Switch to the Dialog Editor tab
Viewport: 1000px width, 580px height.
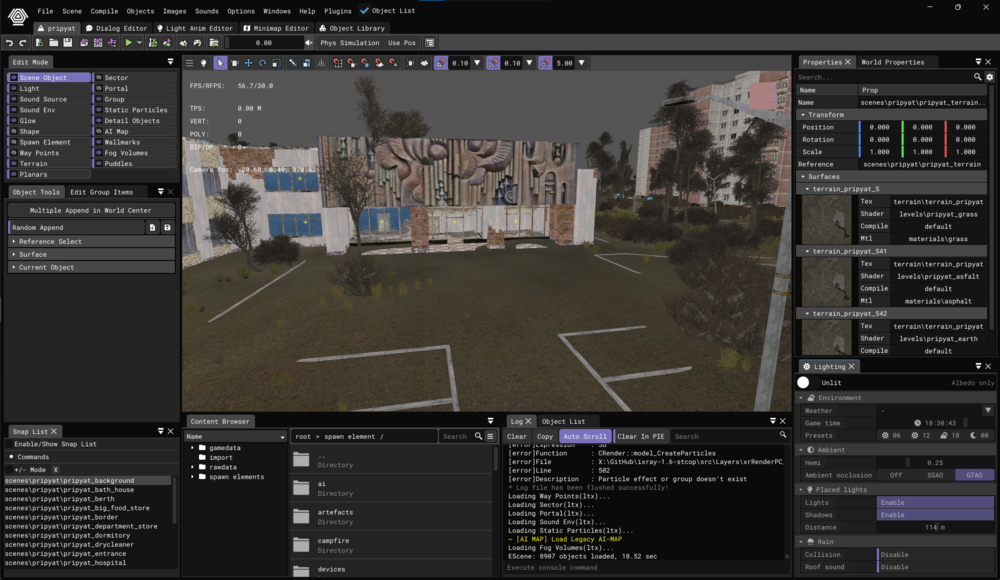[116, 28]
